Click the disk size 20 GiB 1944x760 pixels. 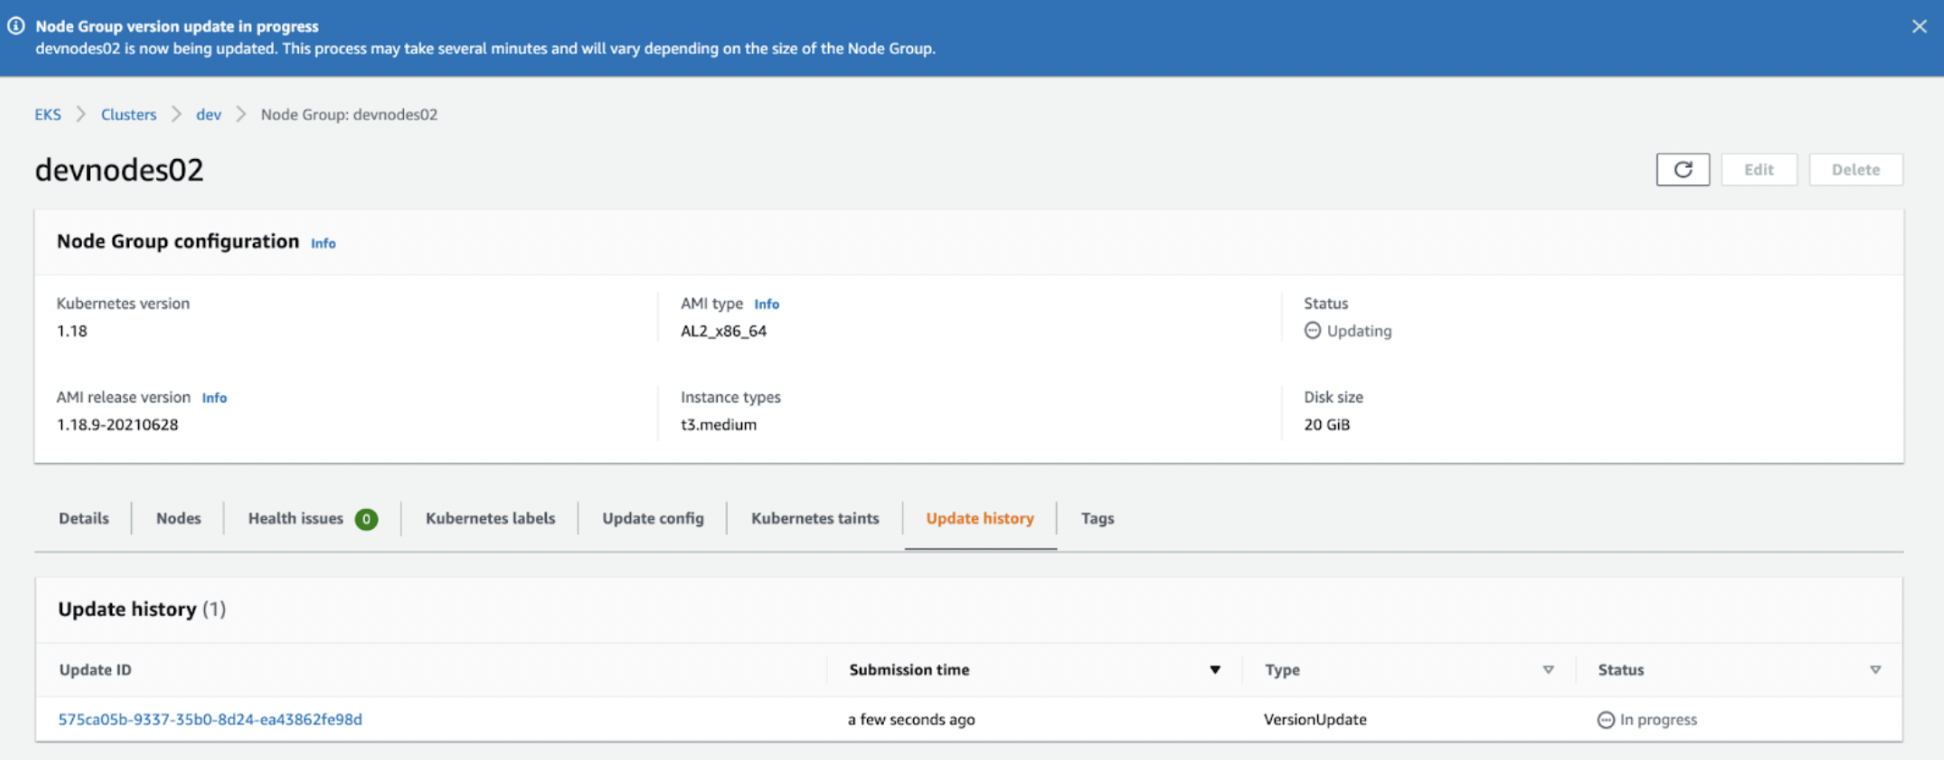click(1327, 425)
